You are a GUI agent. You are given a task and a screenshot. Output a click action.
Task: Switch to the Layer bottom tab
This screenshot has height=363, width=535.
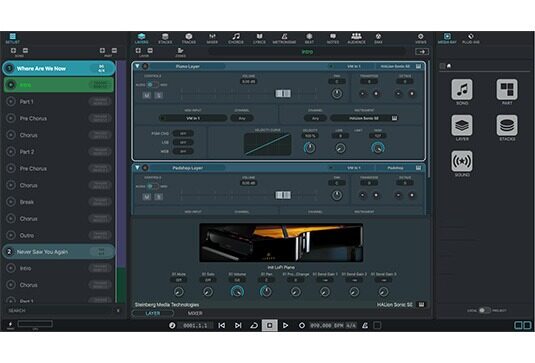(153, 313)
